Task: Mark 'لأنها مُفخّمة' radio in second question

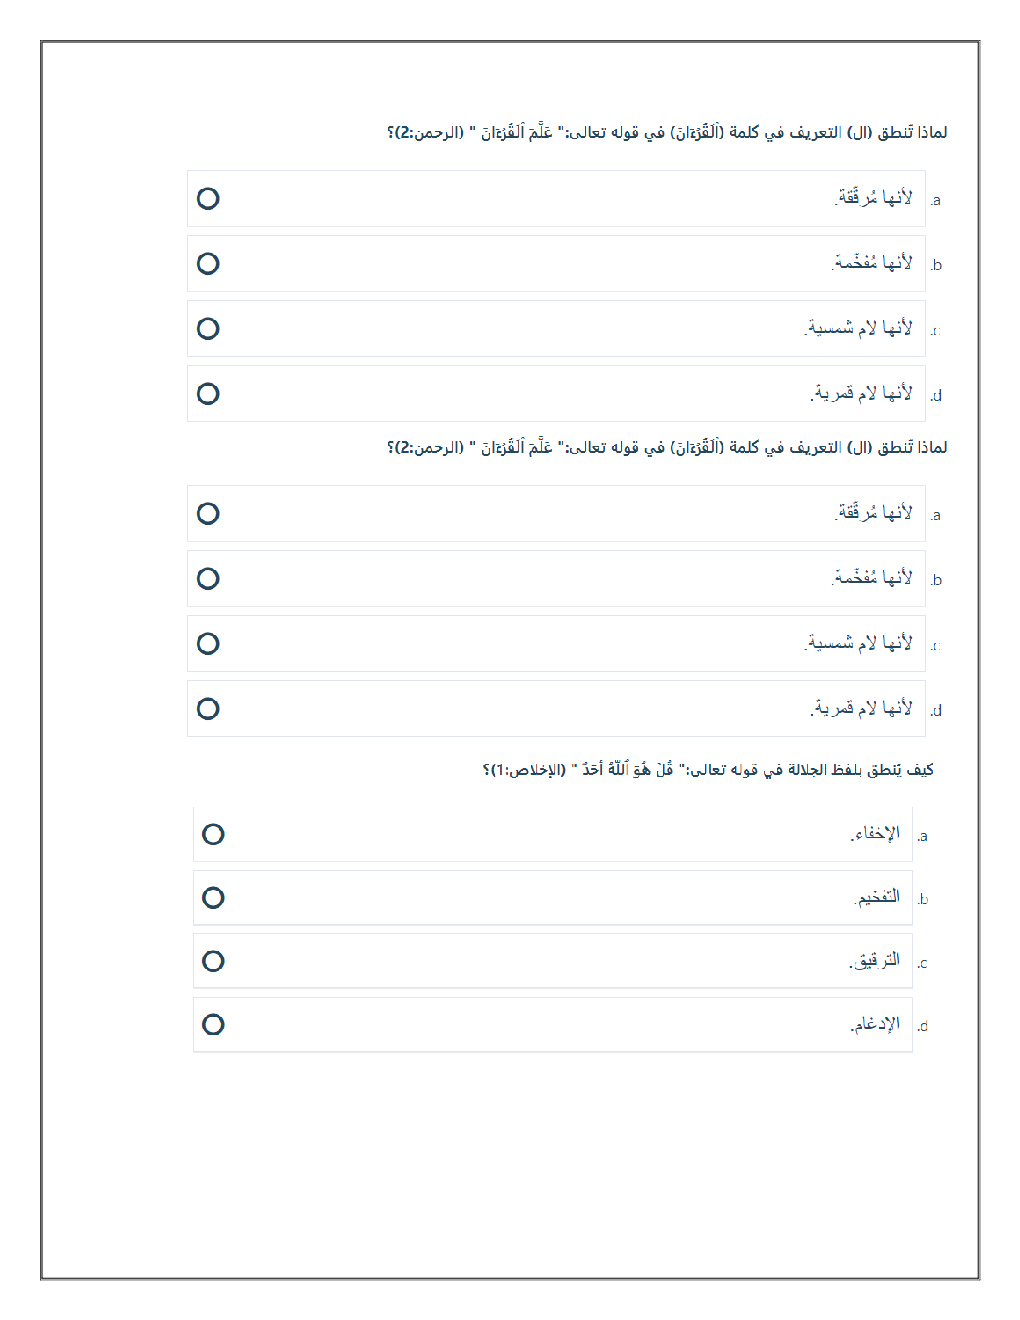Action: click(x=208, y=579)
